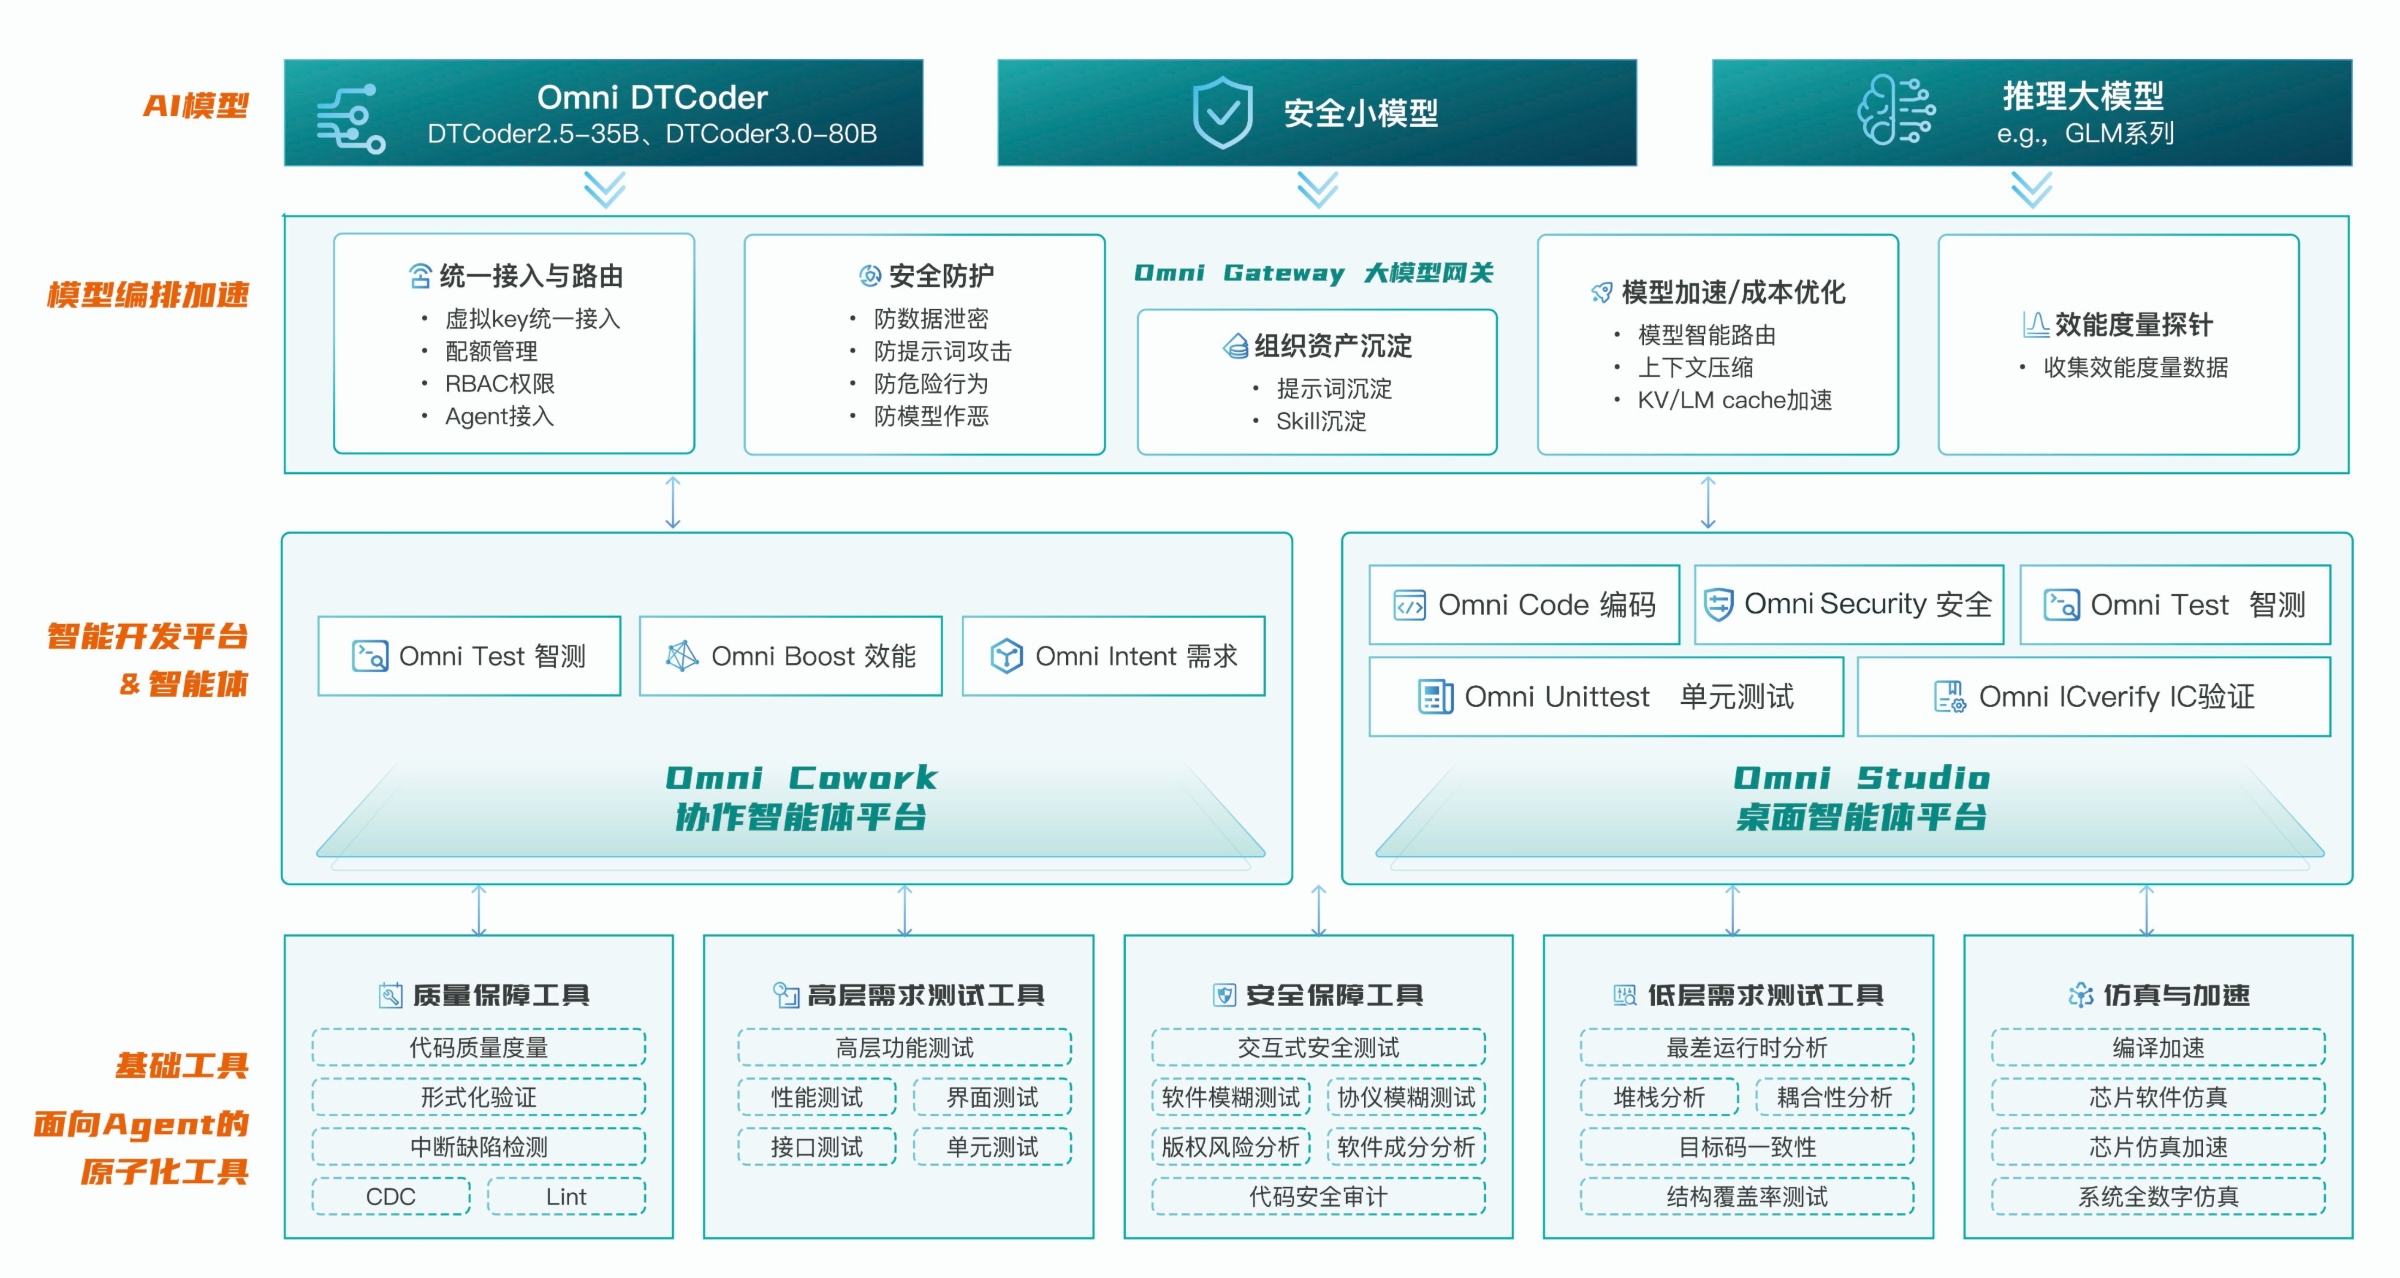This screenshot has height=1278, width=2400.
Task: Click the Omni Intent 需求 cube icon
Action: (1006, 656)
